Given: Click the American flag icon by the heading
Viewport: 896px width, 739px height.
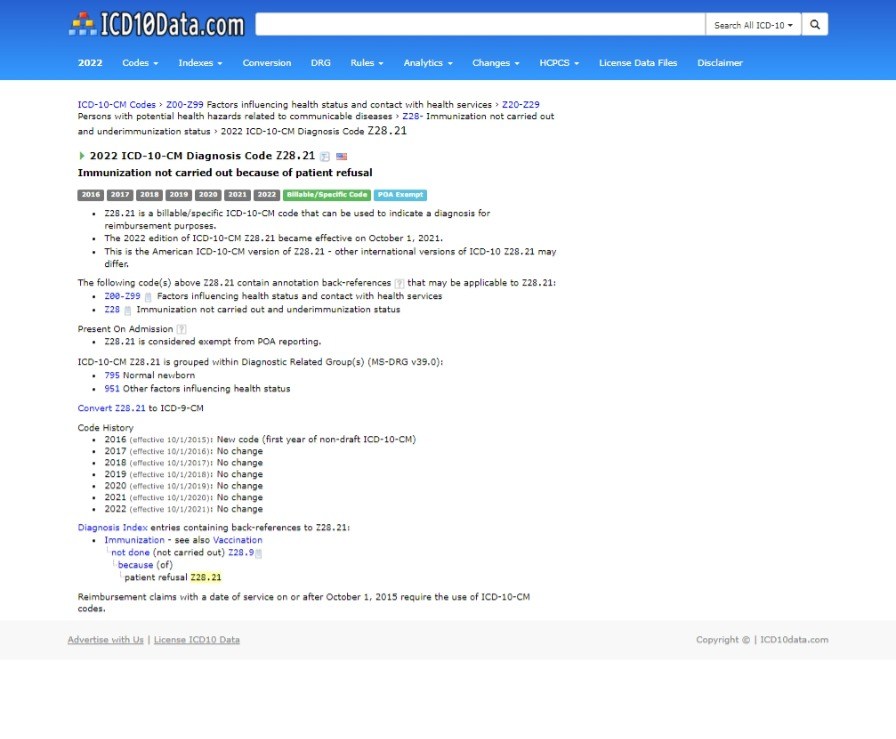Looking at the screenshot, I should [342, 156].
